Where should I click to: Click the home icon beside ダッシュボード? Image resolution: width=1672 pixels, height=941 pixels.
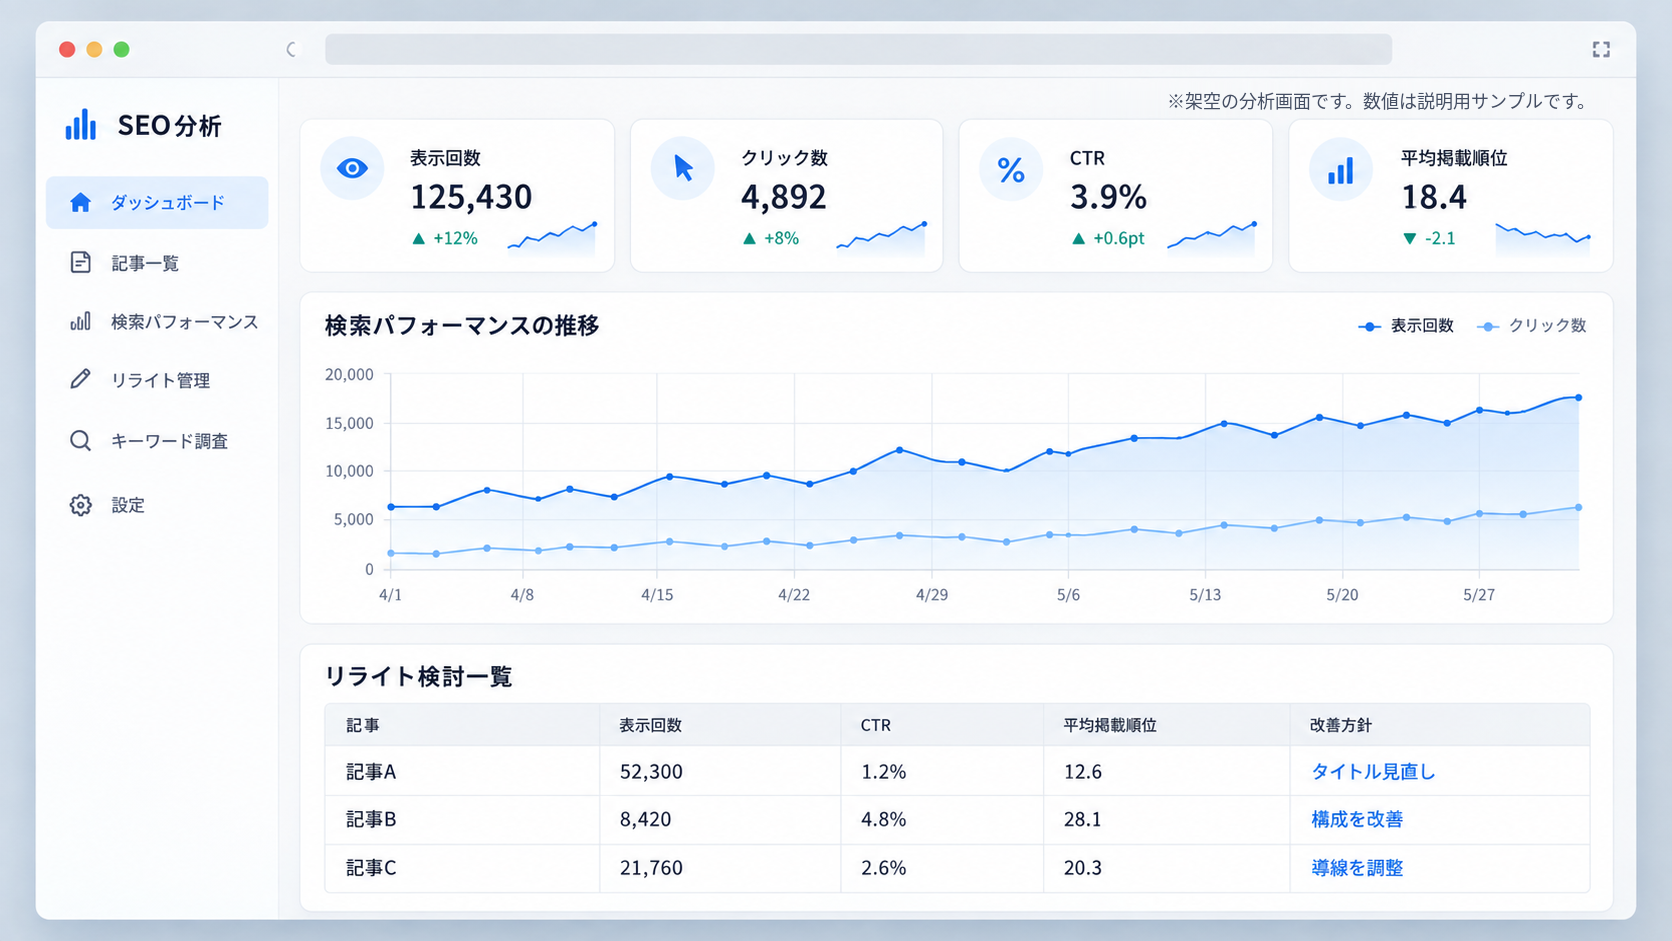81,203
